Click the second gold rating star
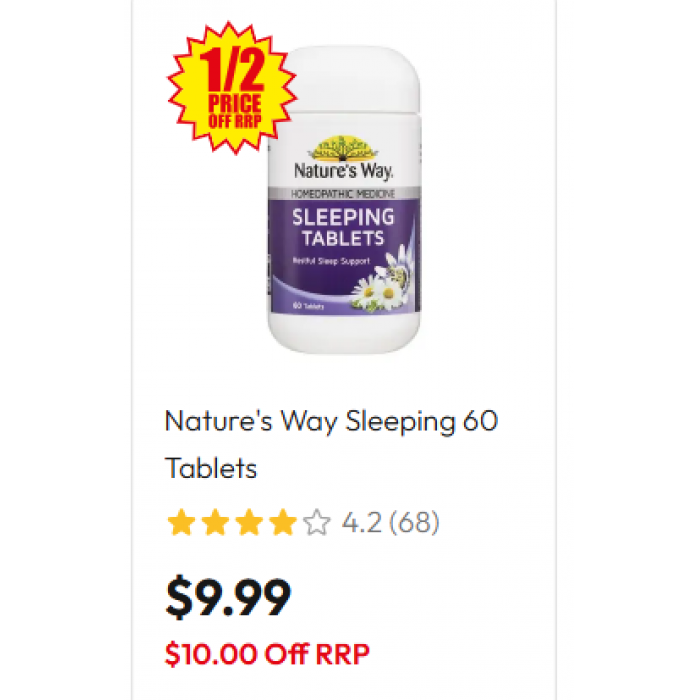This screenshot has height=700, width=700. point(215,522)
